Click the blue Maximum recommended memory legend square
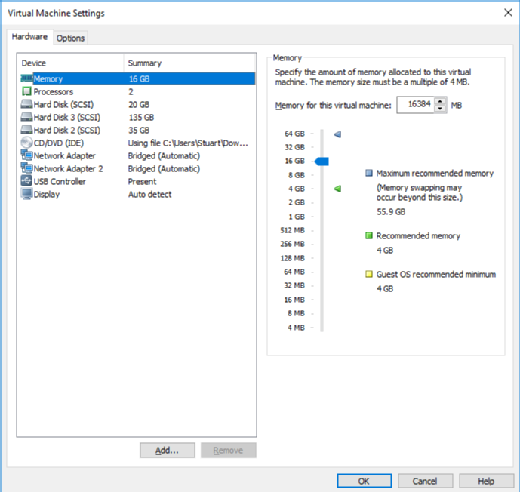 (x=369, y=173)
